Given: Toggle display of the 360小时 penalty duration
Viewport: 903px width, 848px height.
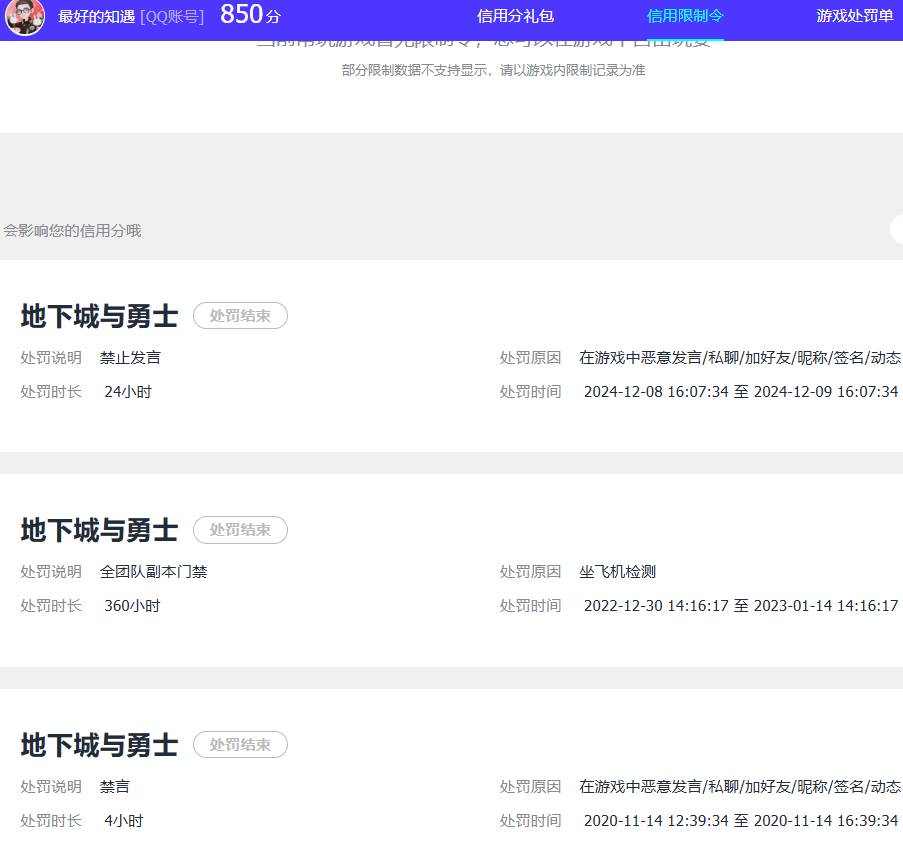Looking at the screenshot, I should 132,605.
